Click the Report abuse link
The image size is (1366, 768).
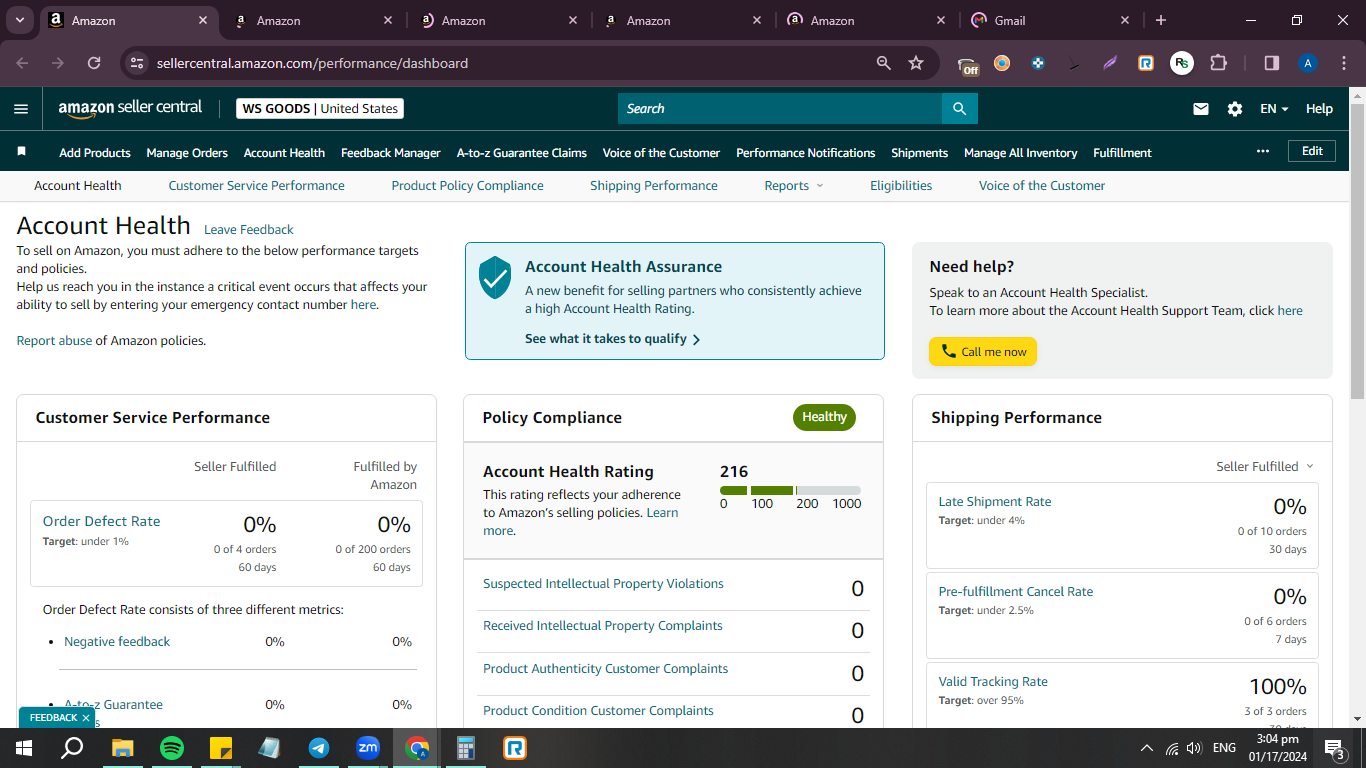coord(54,341)
